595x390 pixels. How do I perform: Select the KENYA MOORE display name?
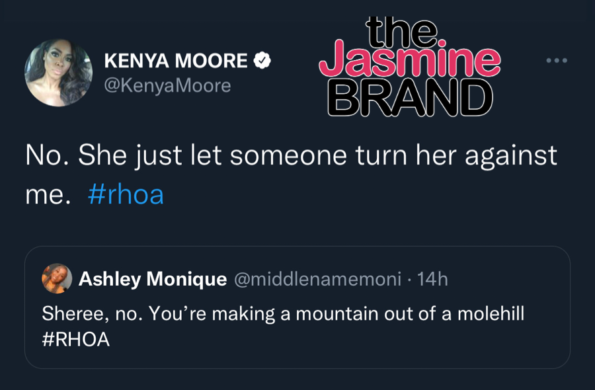pos(176,61)
